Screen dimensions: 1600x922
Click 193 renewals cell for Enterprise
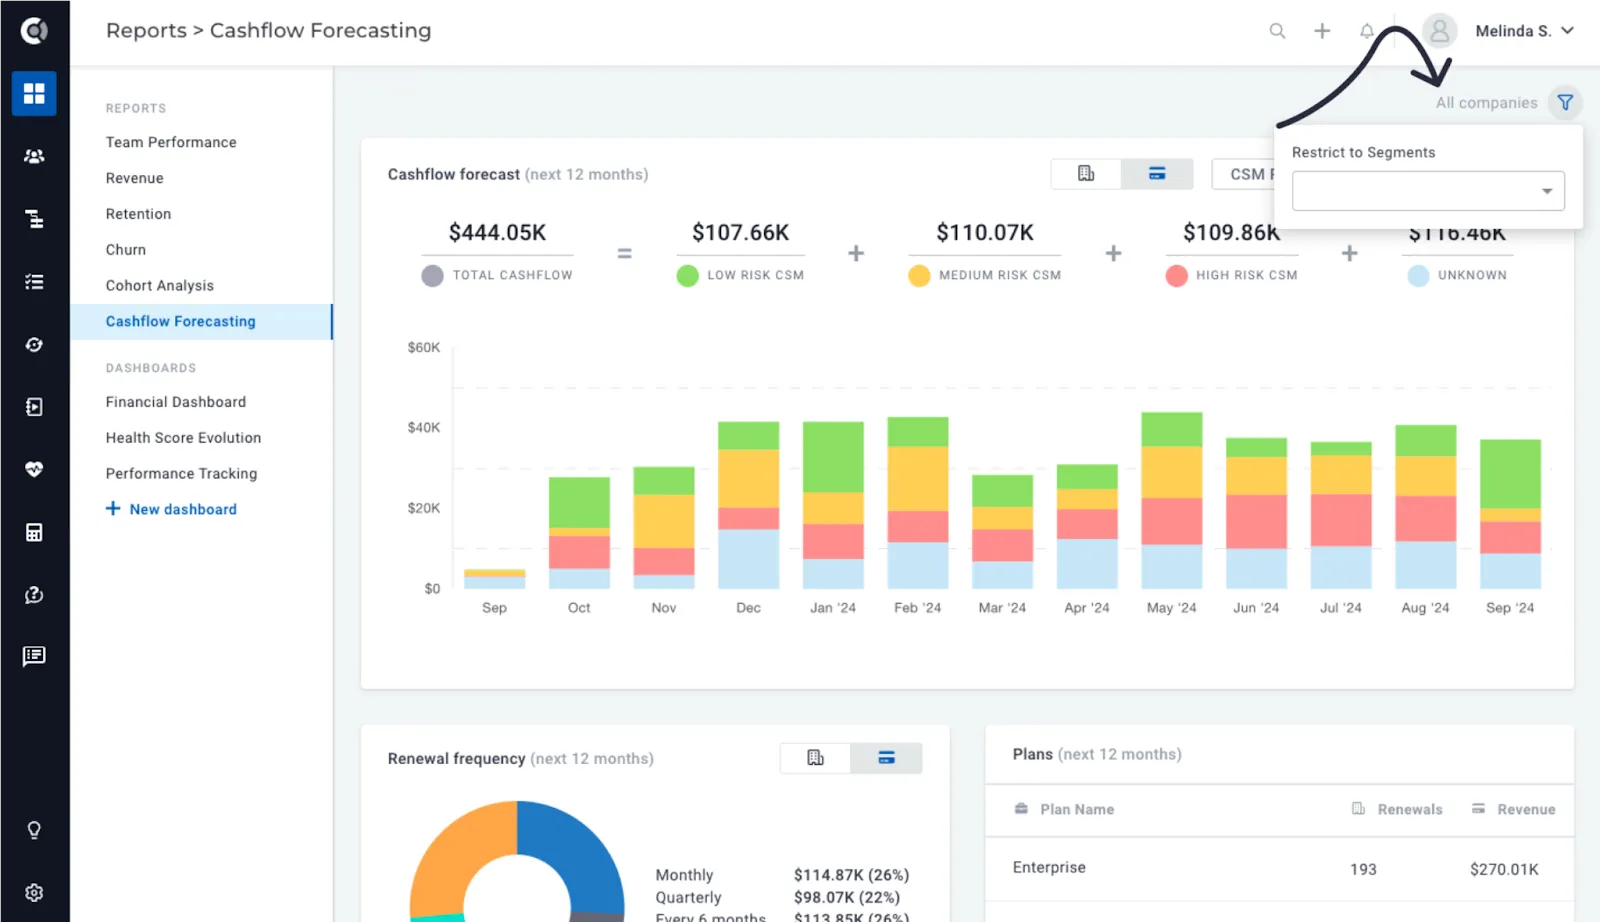(x=1363, y=870)
